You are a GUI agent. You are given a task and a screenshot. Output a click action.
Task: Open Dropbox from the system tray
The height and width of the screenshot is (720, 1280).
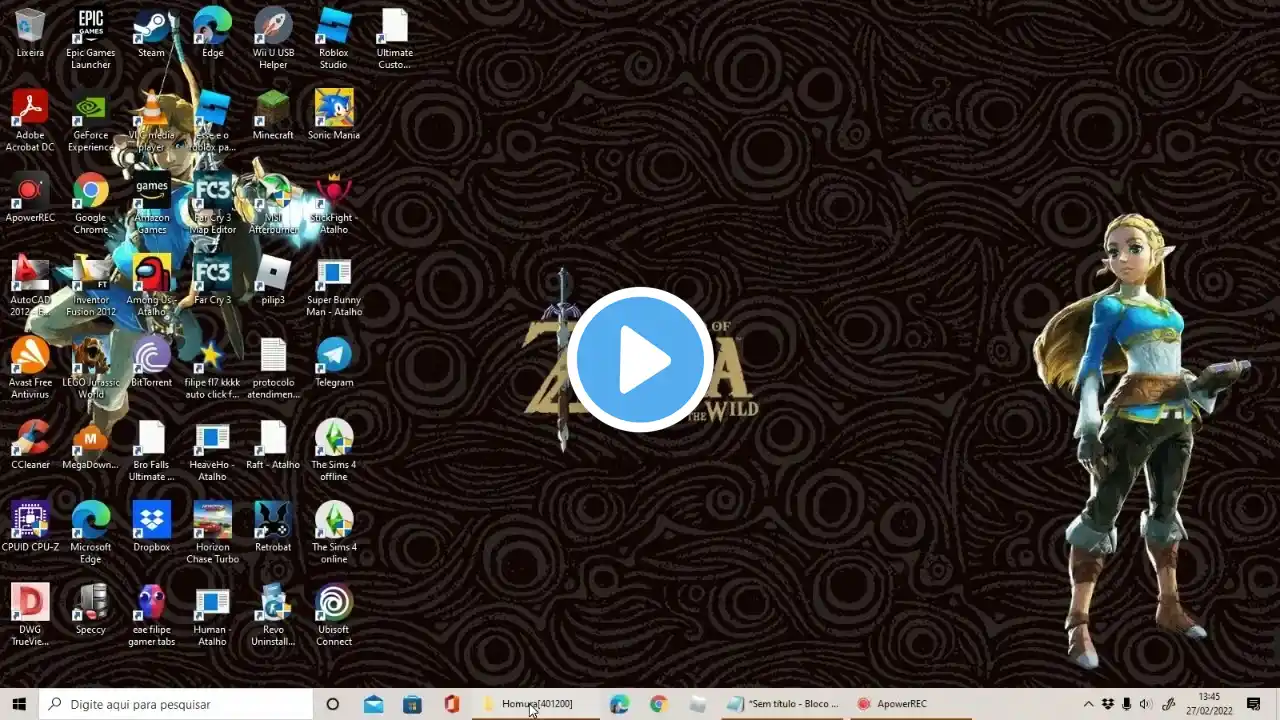(1108, 704)
